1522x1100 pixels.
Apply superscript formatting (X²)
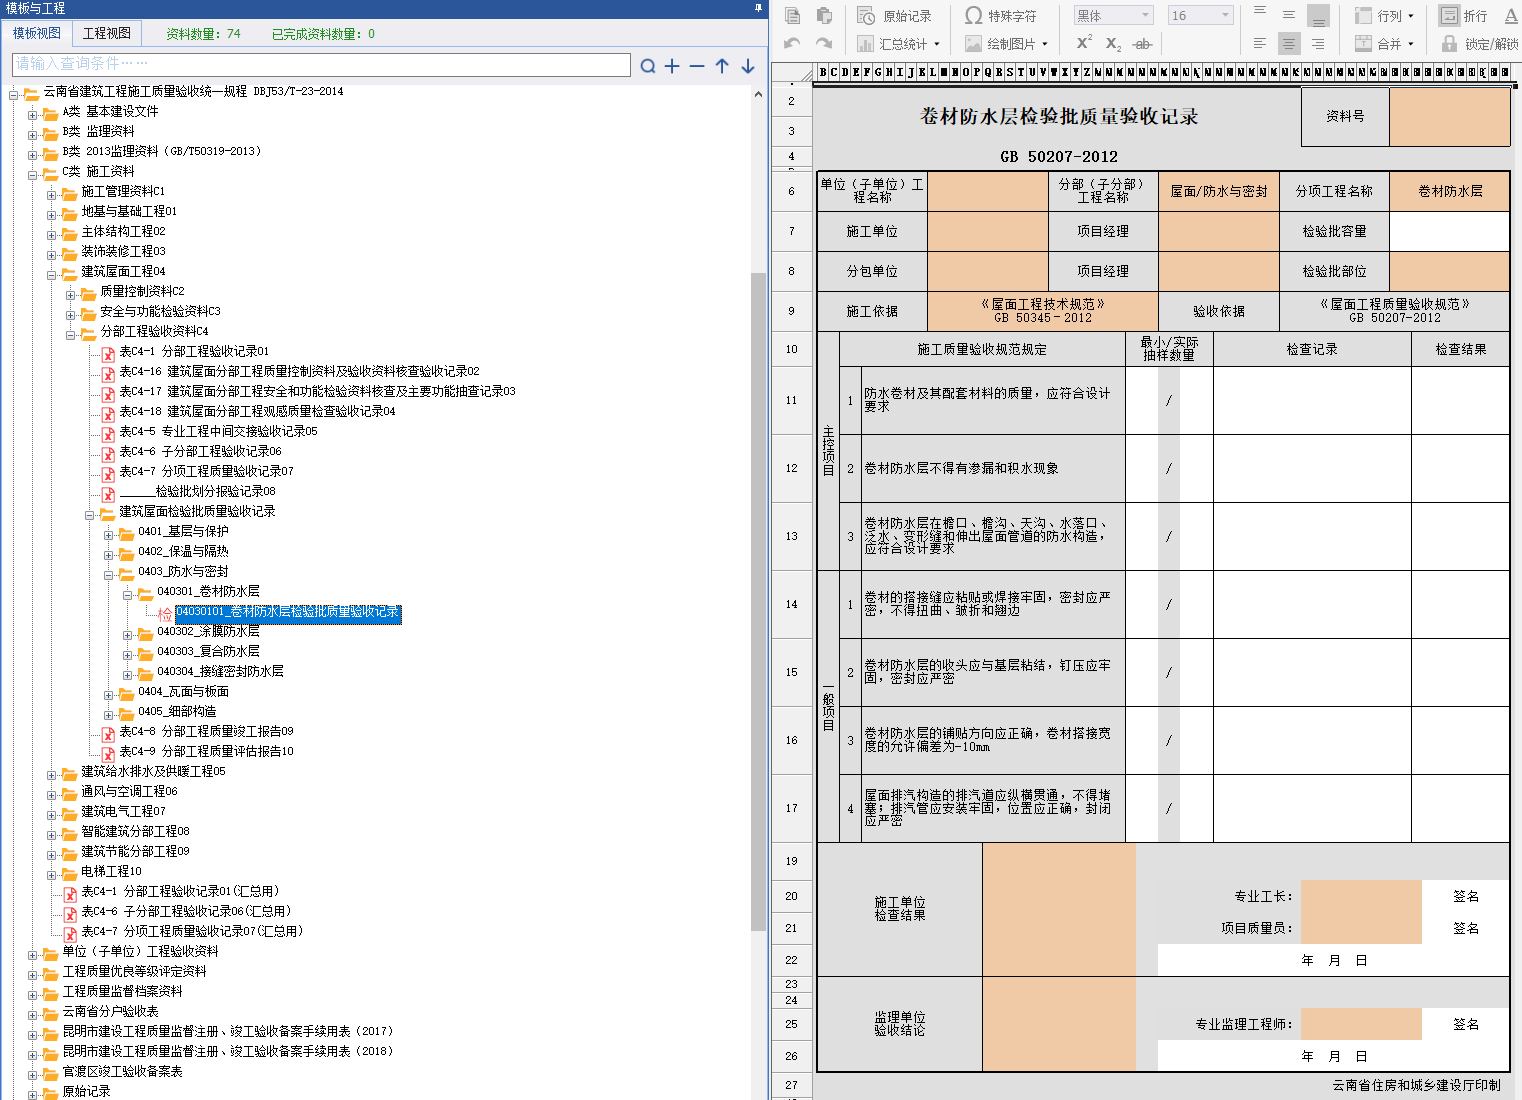[x=1084, y=42]
